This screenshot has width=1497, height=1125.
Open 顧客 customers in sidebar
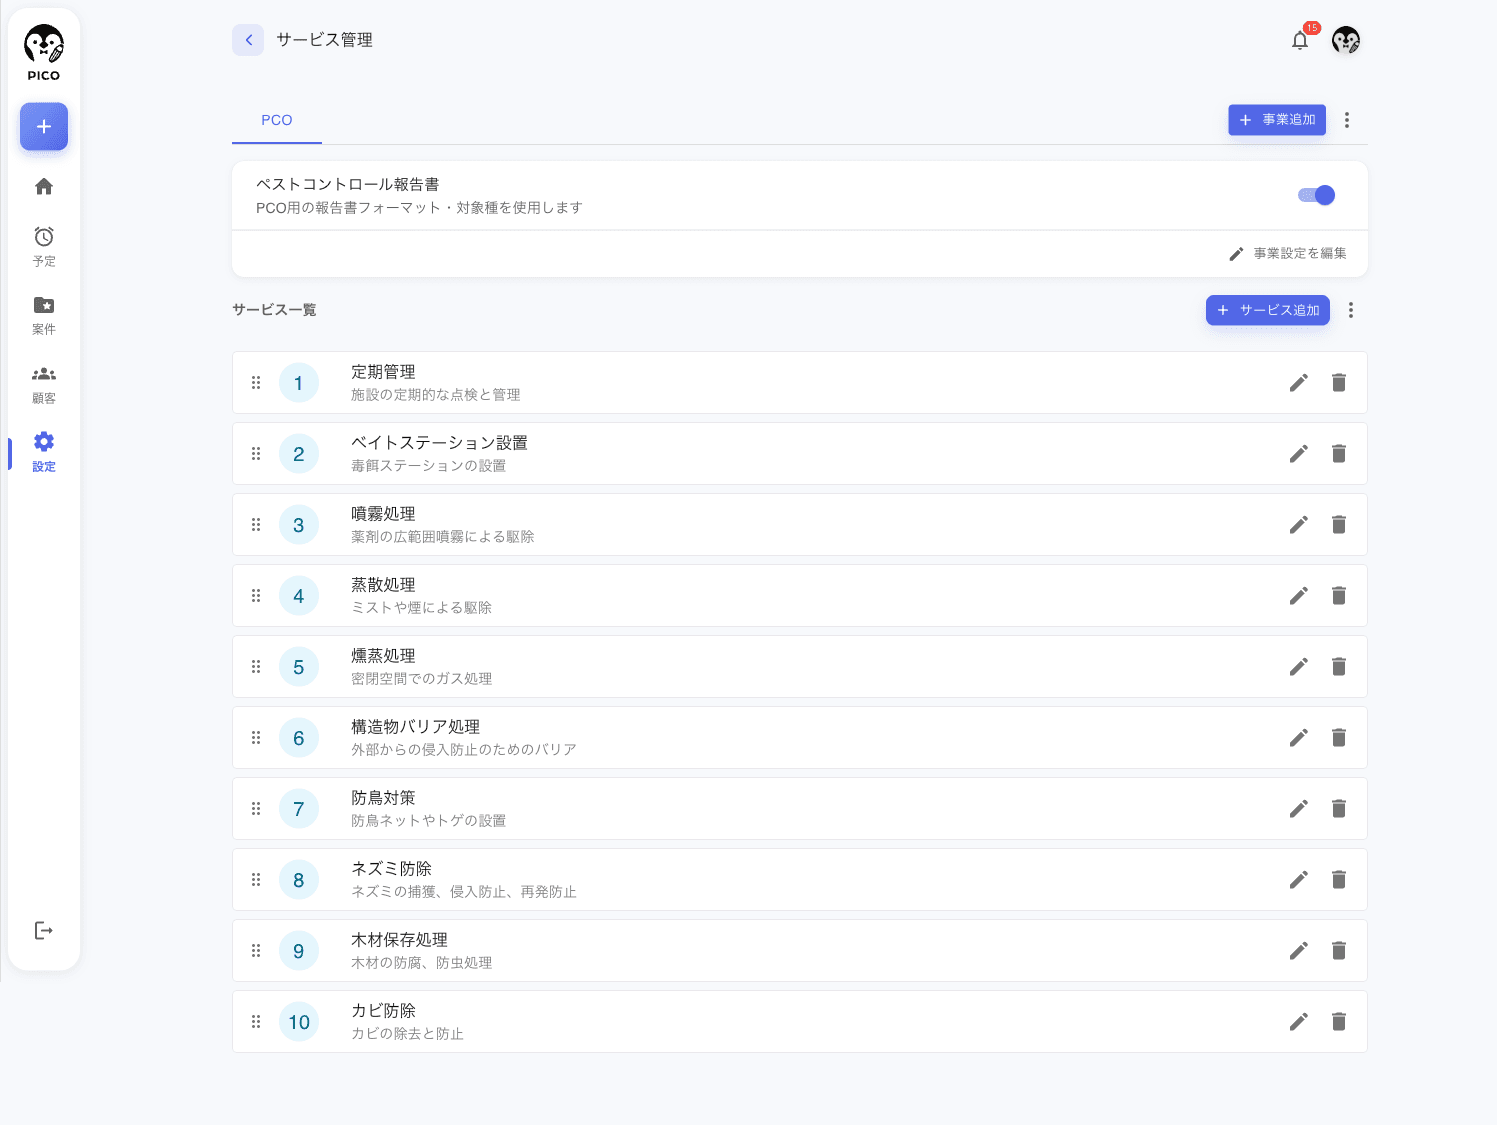tap(44, 384)
